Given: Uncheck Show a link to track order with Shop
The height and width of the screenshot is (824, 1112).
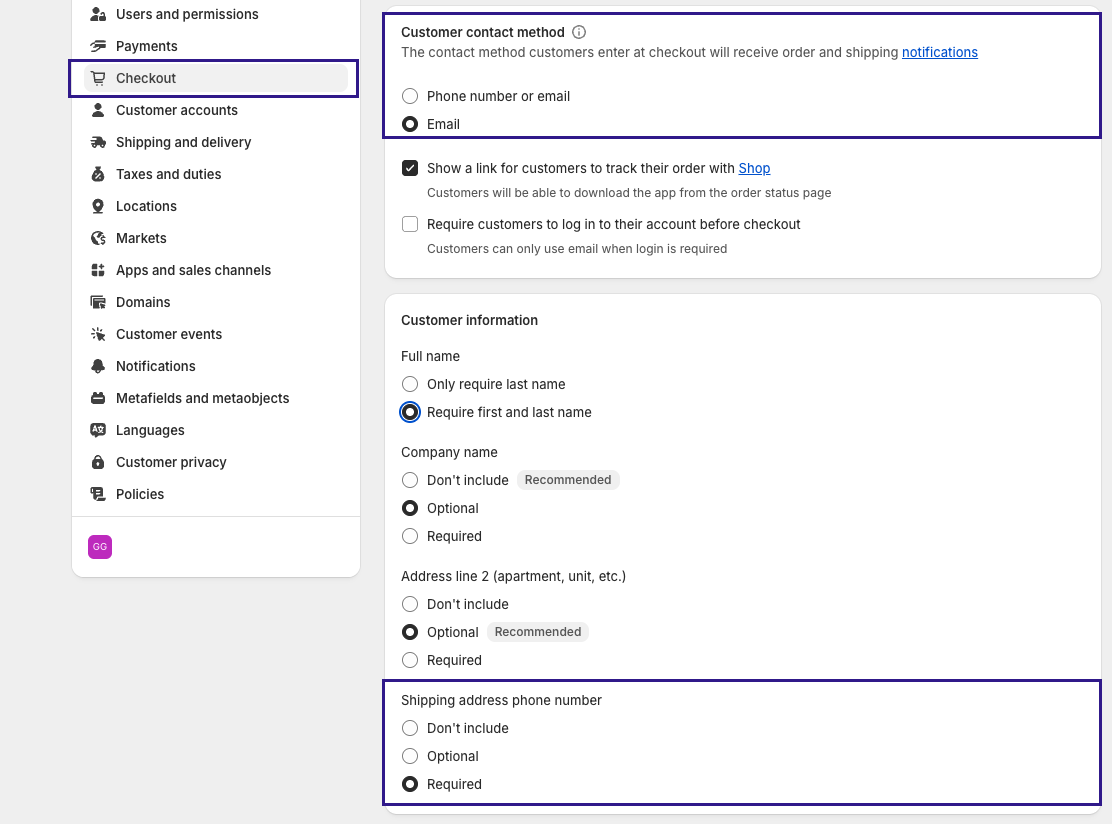Looking at the screenshot, I should [410, 168].
